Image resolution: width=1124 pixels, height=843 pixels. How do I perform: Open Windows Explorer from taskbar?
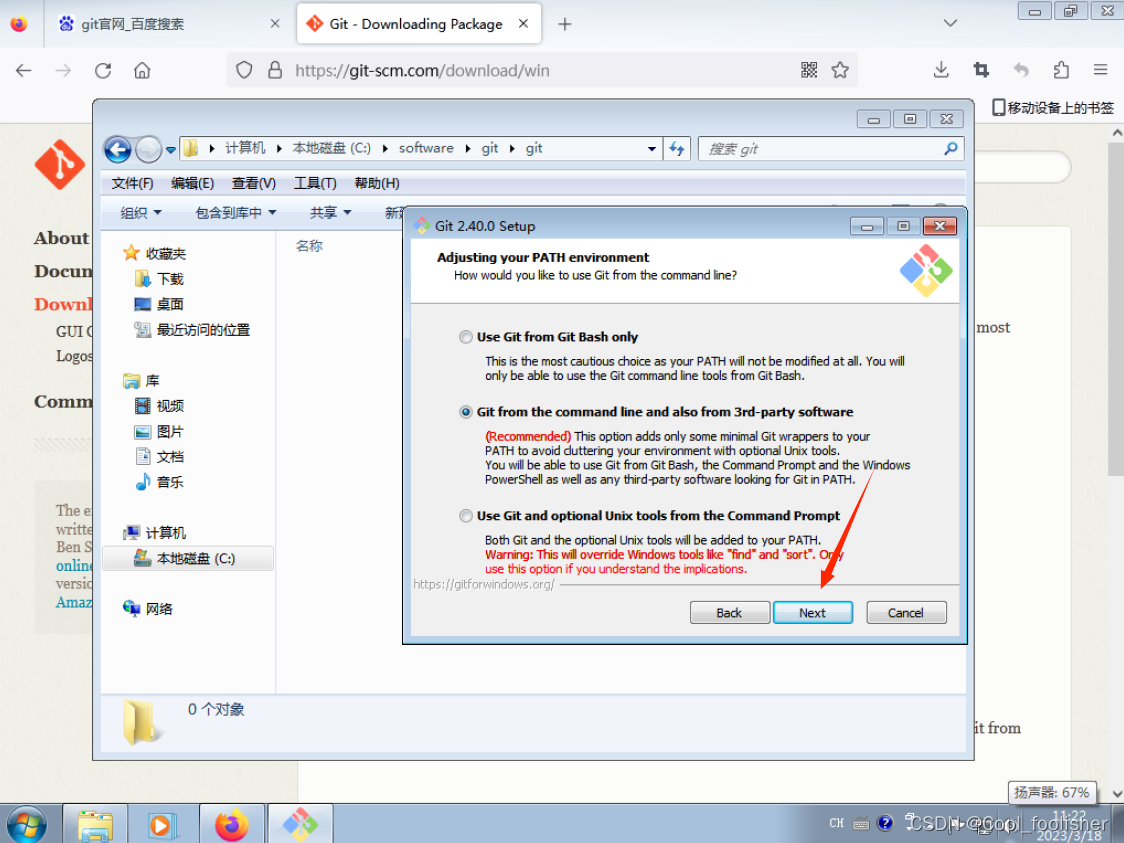[x=95, y=825]
